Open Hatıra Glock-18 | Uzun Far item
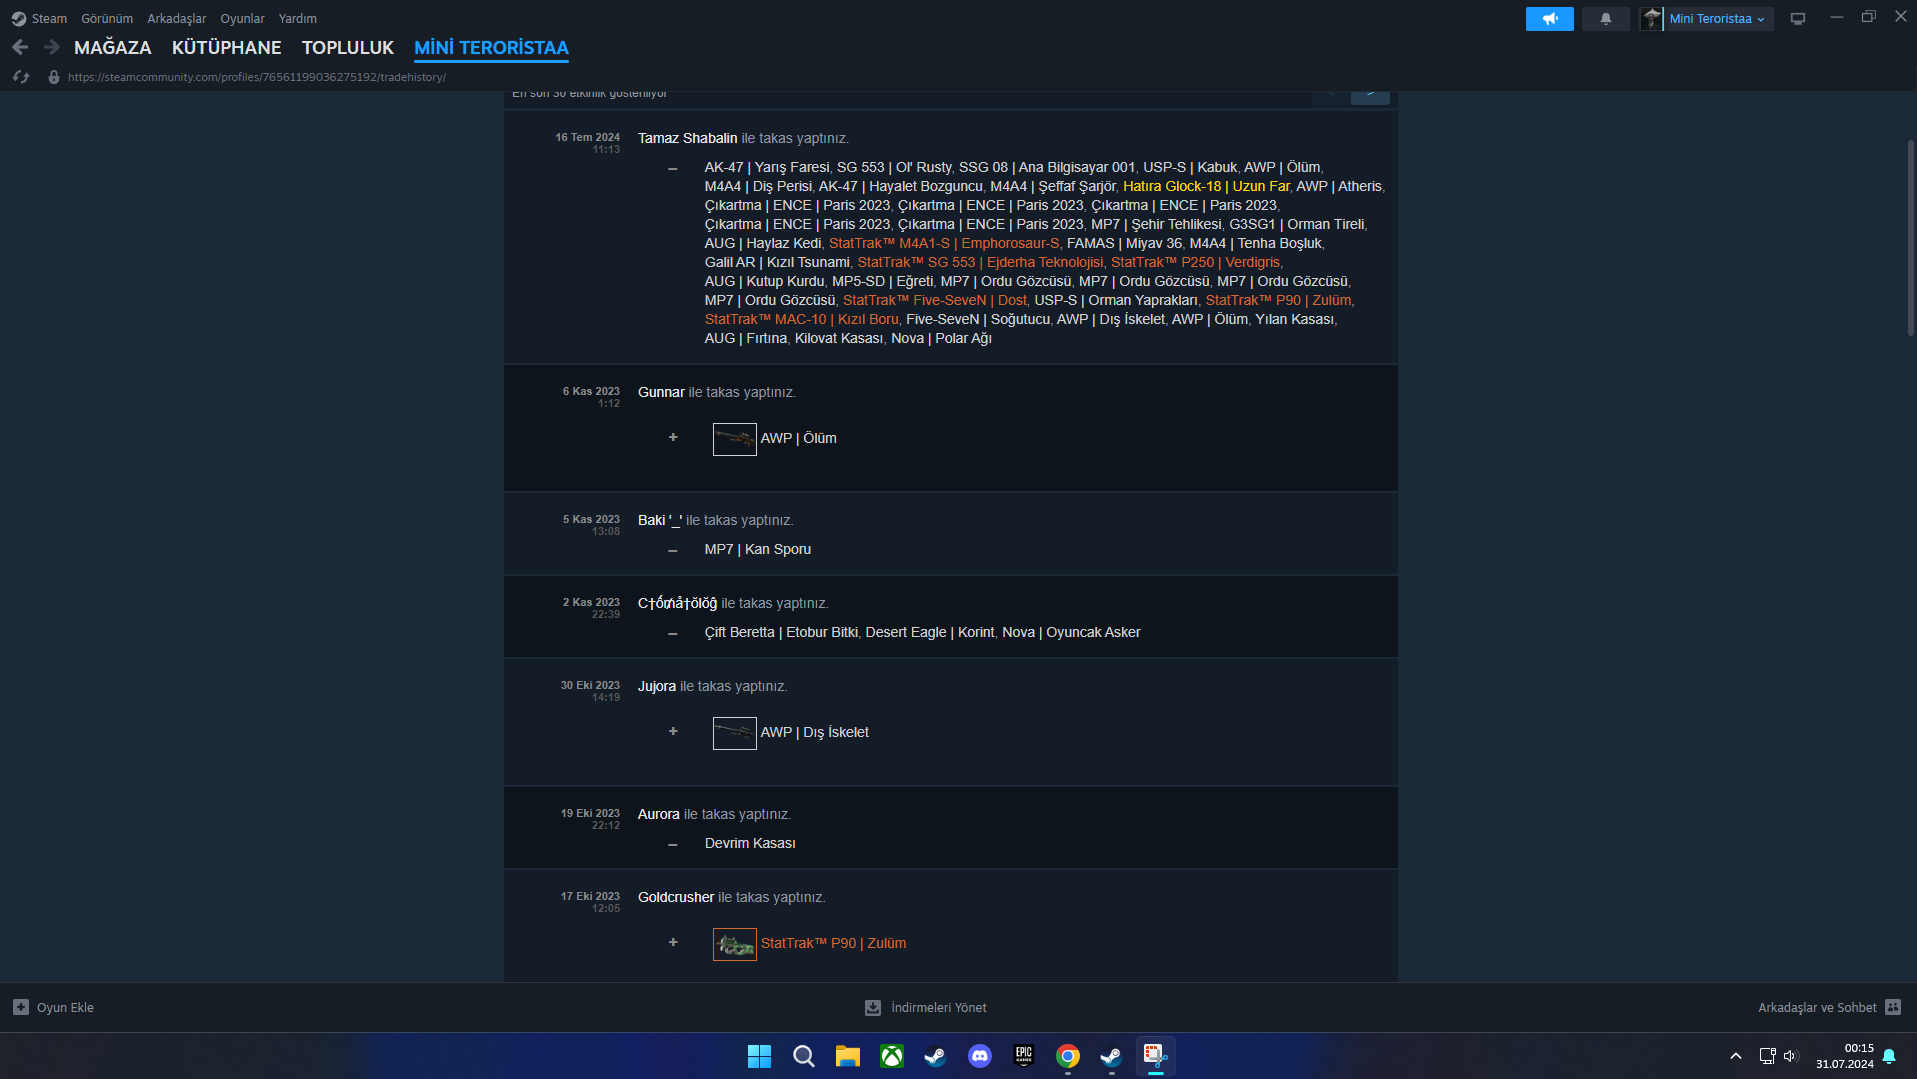This screenshot has height=1079, width=1917. (1206, 186)
